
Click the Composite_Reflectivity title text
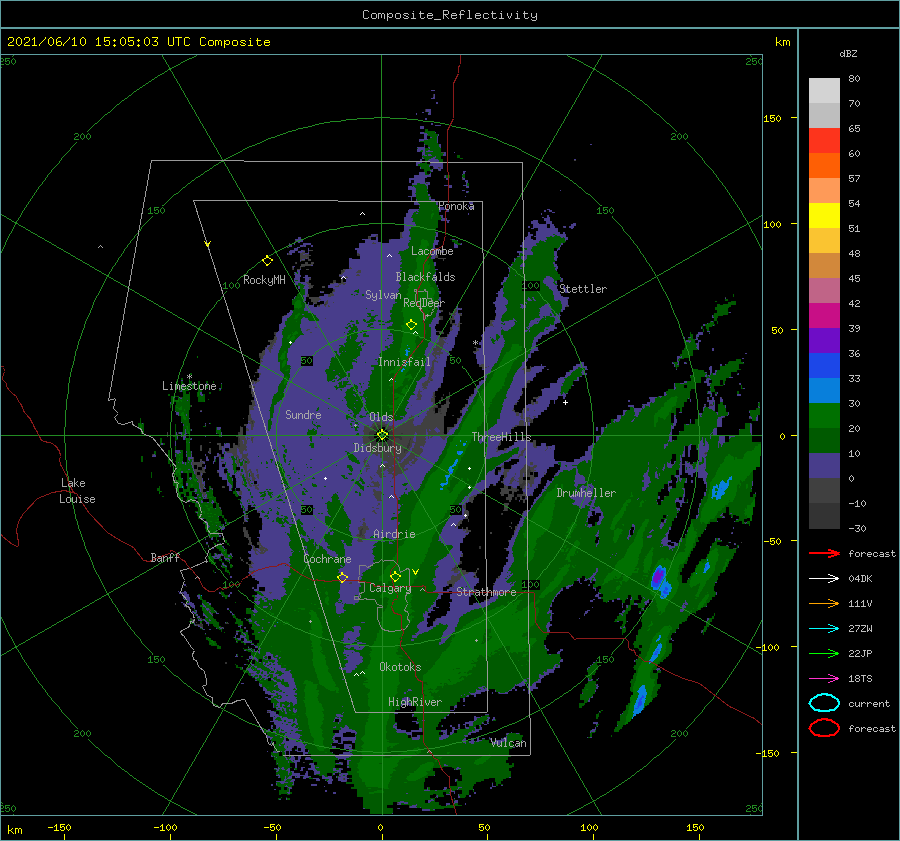[x=450, y=15]
